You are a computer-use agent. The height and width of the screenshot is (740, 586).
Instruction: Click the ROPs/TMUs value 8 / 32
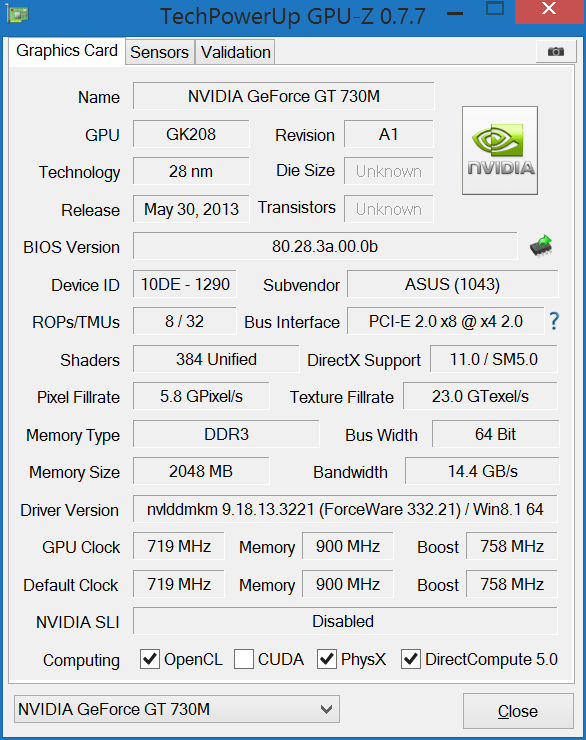pos(185,321)
